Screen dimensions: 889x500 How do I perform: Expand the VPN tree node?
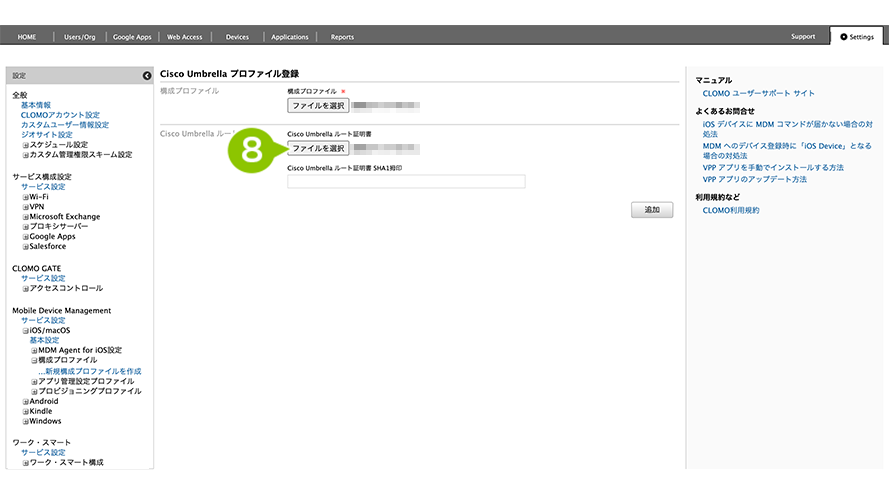[26, 207]
